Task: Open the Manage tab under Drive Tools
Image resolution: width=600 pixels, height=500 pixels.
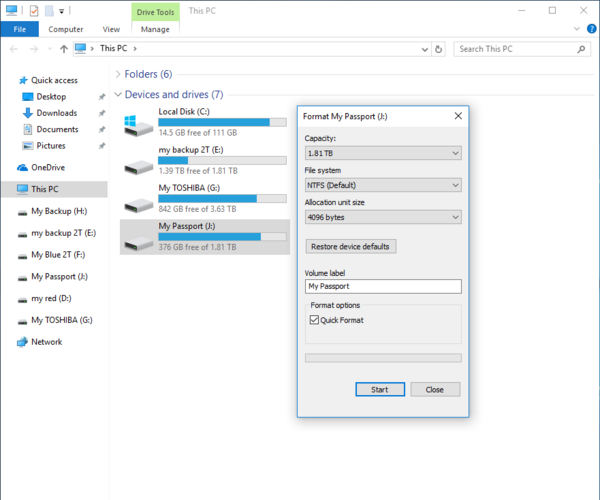Action: (x=155, y=29)
